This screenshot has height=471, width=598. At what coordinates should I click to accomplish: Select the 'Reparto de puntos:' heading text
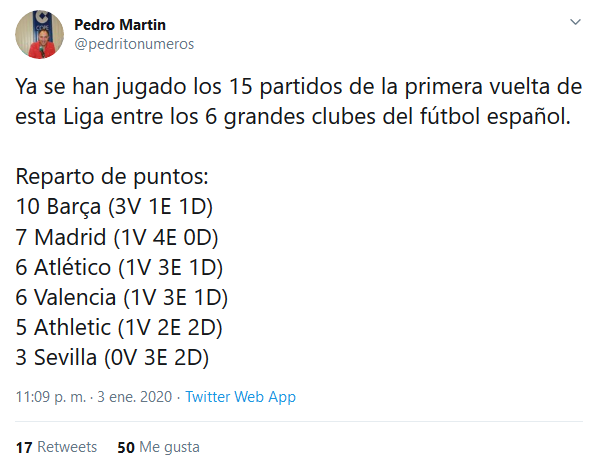point(112,177)
